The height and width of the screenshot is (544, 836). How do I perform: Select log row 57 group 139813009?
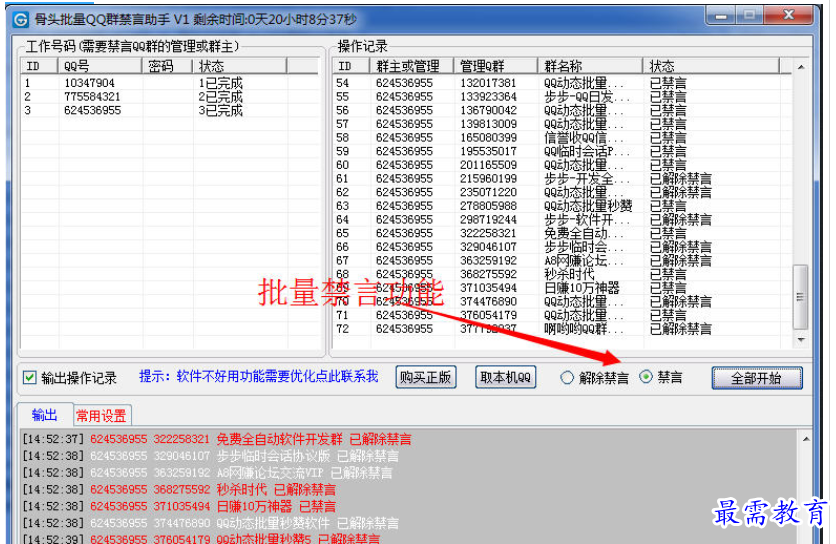[x=562, y=124]
